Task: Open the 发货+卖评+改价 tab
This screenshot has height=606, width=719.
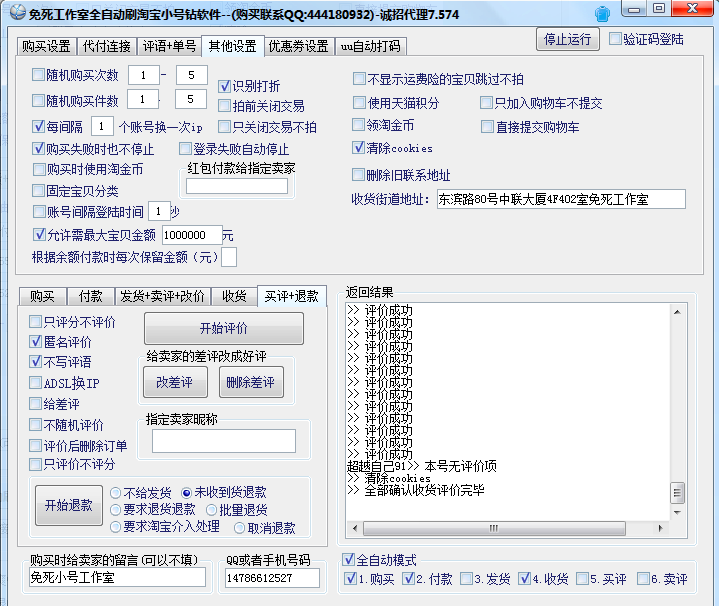Action: coord(162,296)
